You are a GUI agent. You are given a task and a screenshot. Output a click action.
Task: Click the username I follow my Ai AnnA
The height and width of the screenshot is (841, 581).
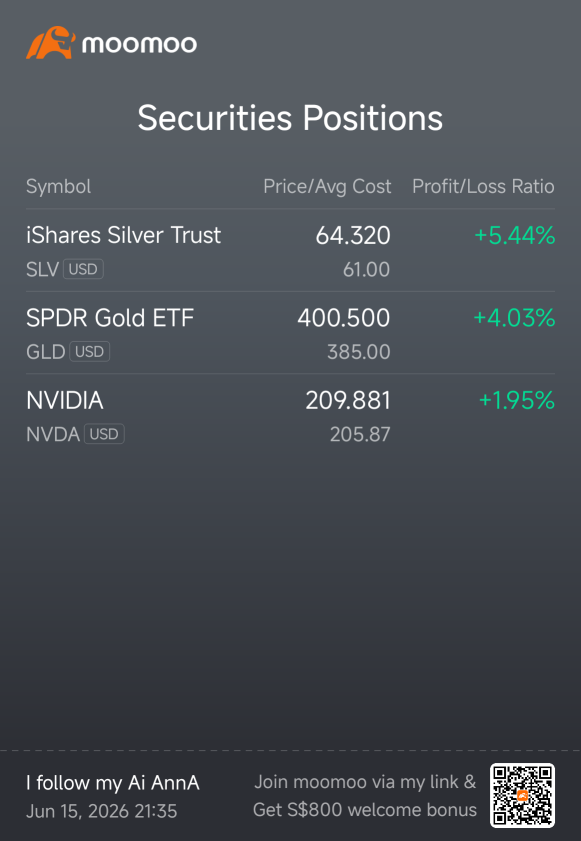(113, 783)
